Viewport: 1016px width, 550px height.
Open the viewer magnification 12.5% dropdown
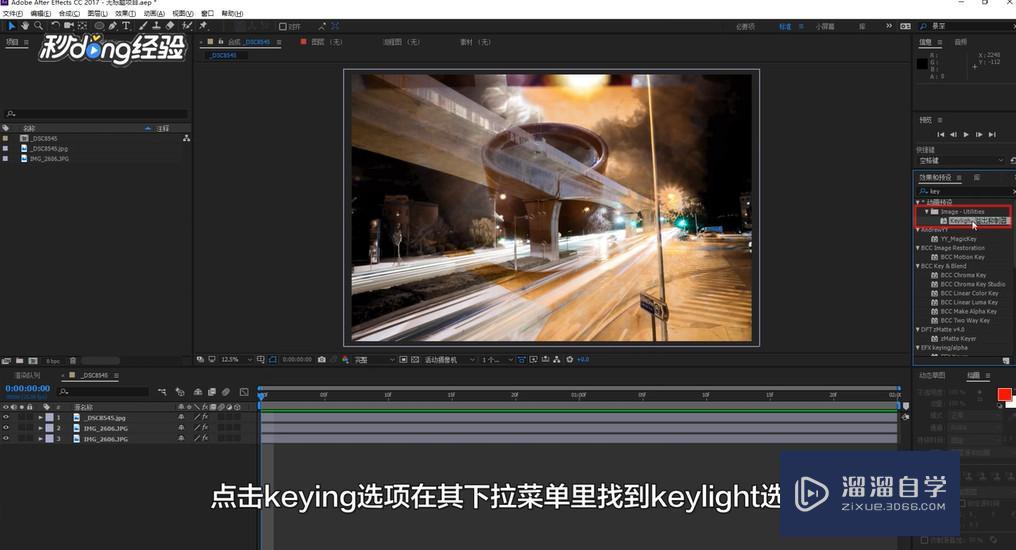(x=236, y=360)
